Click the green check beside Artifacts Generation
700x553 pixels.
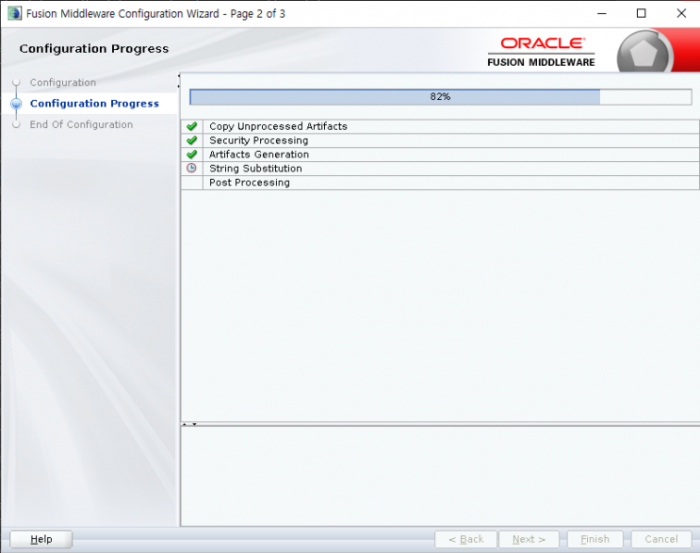pyautogui.click(x=192, y=154)
